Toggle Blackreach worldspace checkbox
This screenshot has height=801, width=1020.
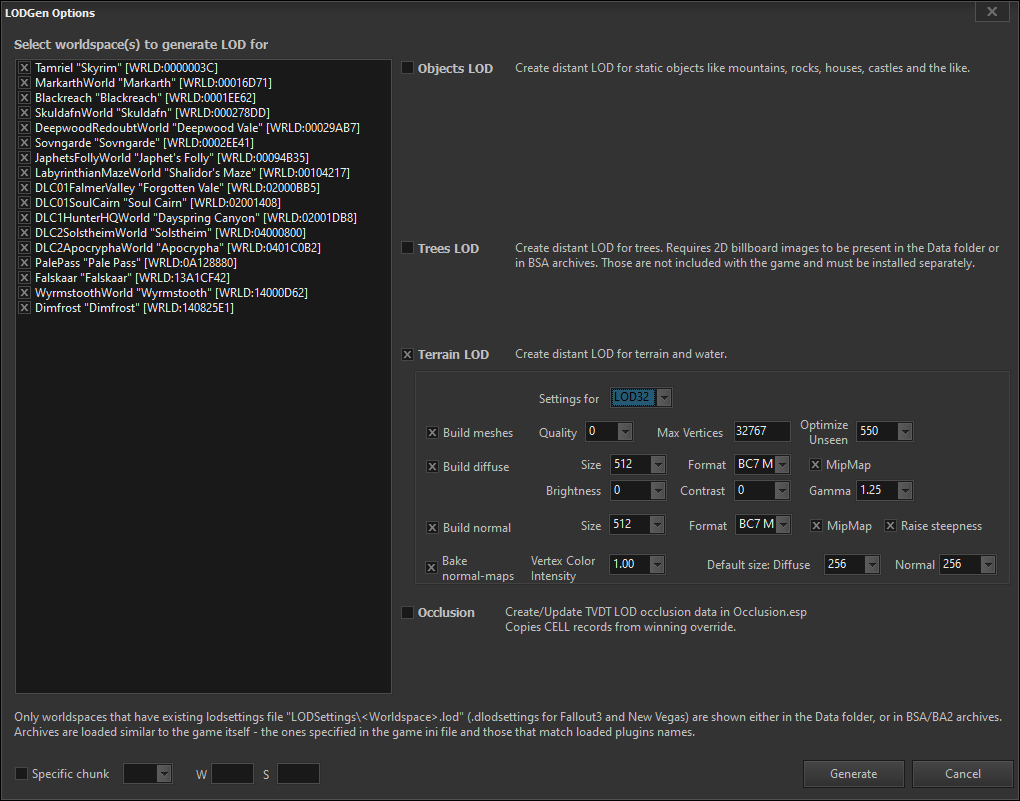point(24,98)
